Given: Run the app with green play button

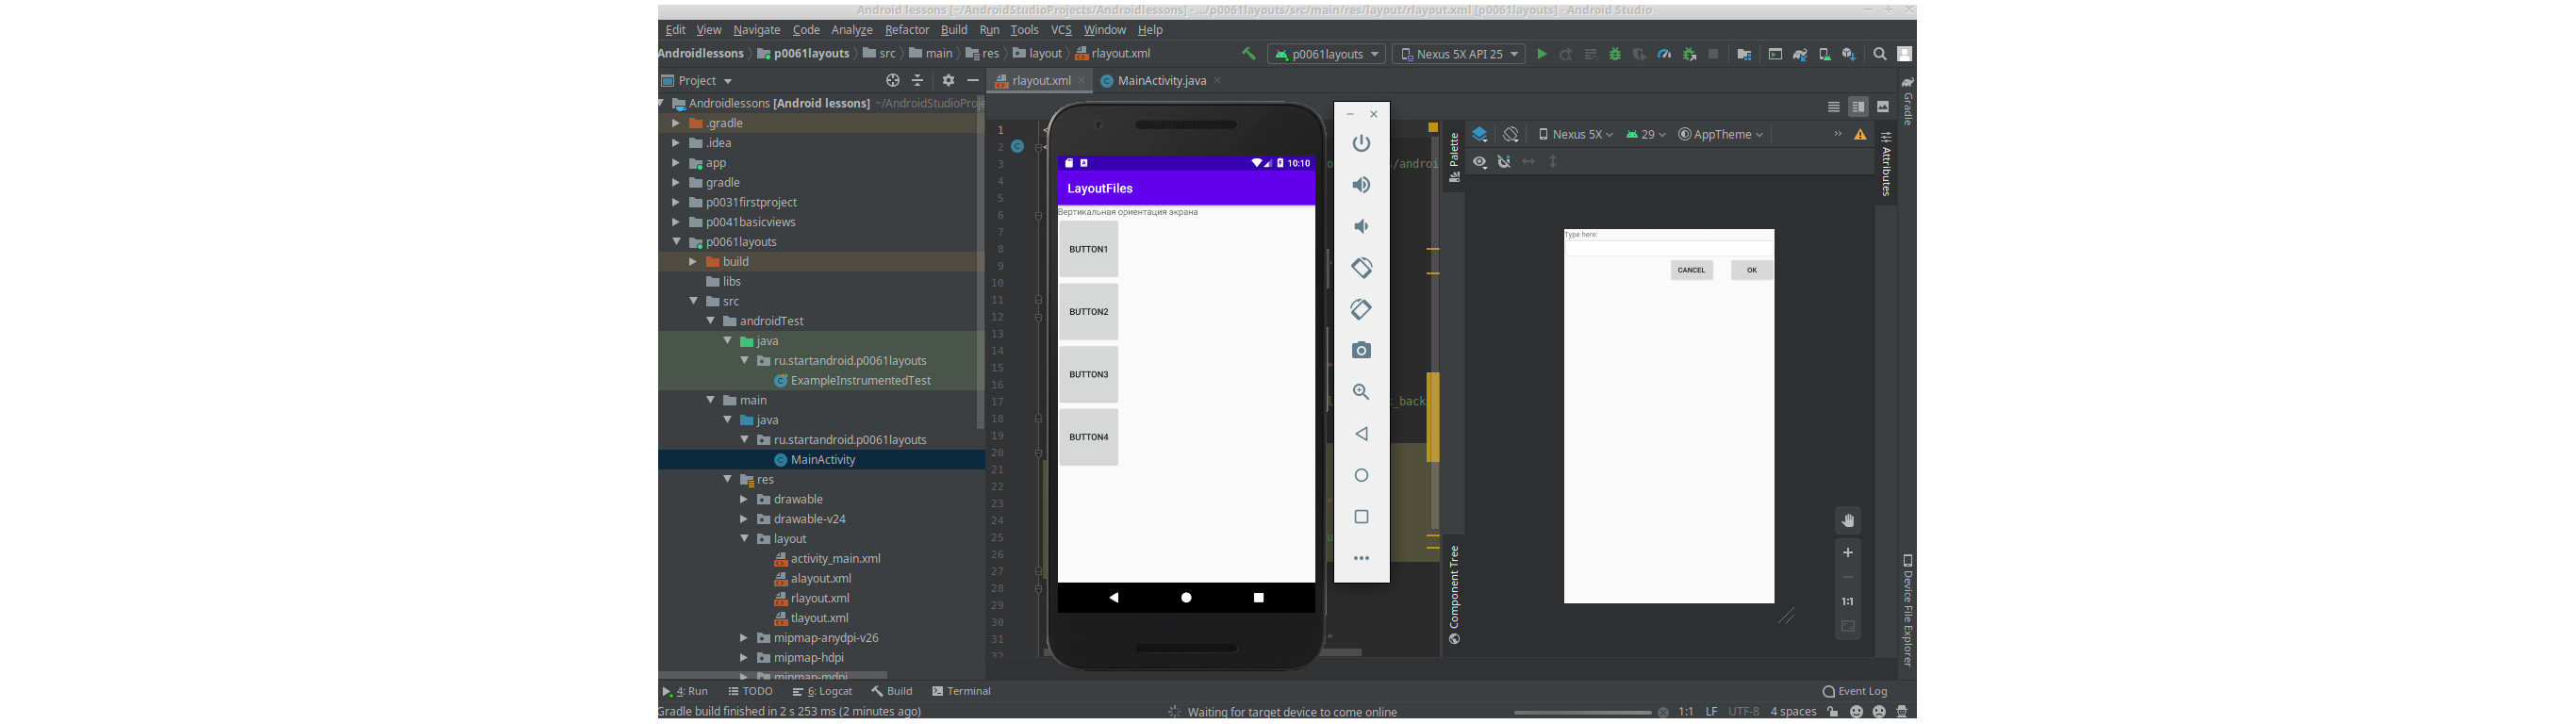Looking at the screenshot, I should (1541, 54).
